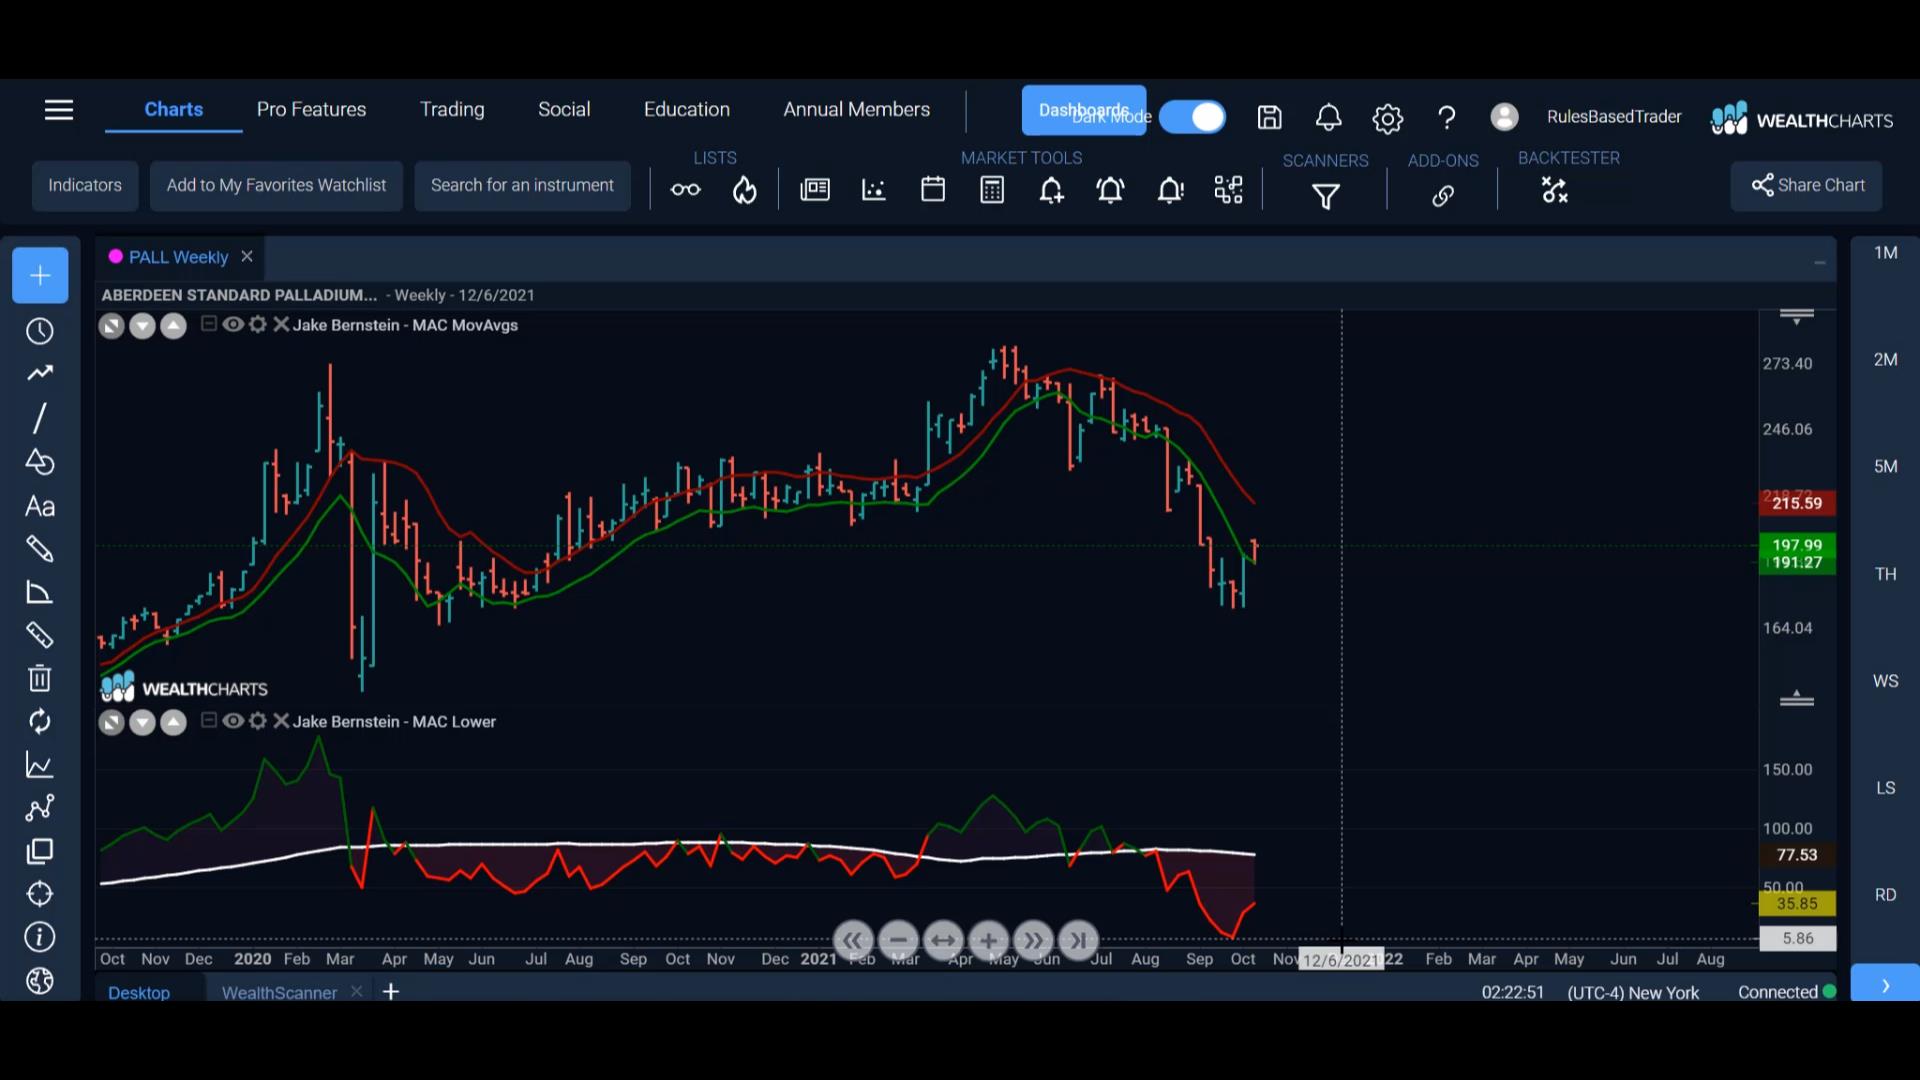Select the straight line drawing tool
1920x1080 pixels.
39,418
